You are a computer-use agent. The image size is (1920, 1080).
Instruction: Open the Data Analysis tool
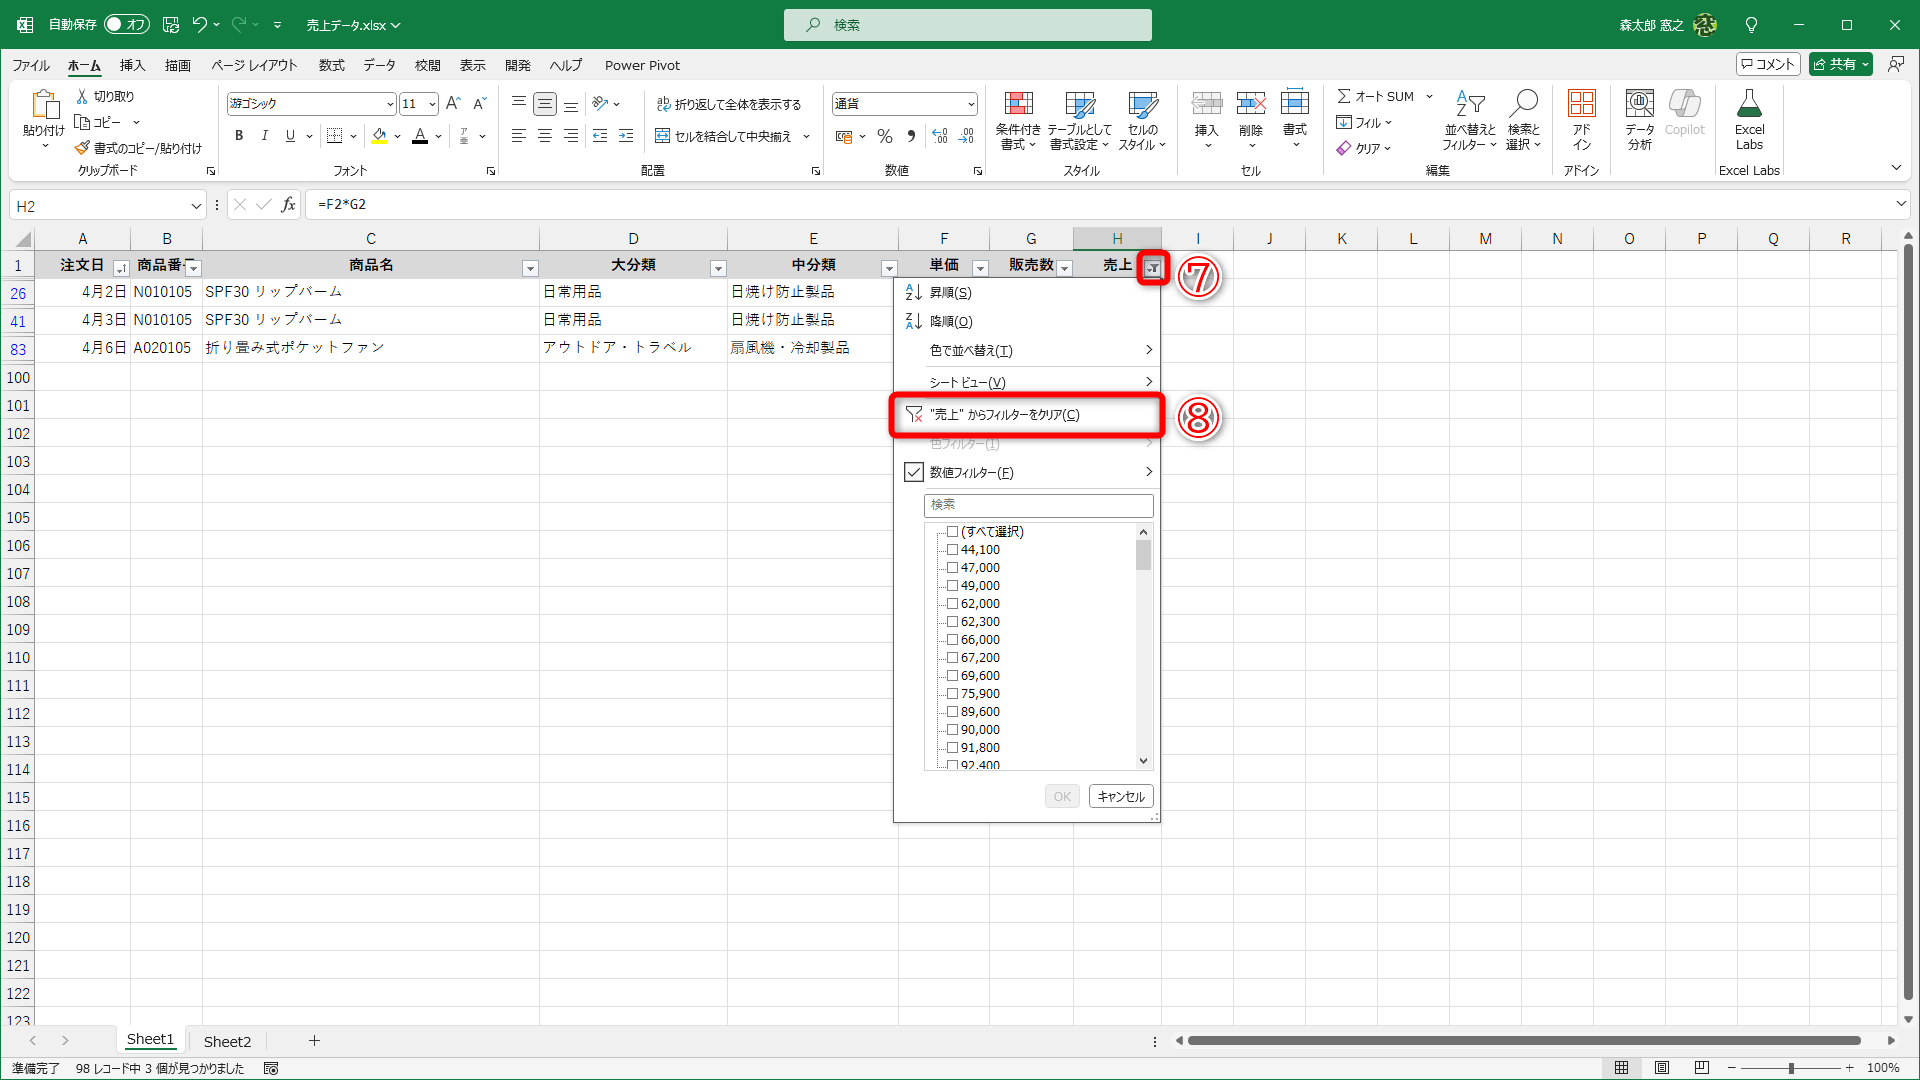point(1639,104)
